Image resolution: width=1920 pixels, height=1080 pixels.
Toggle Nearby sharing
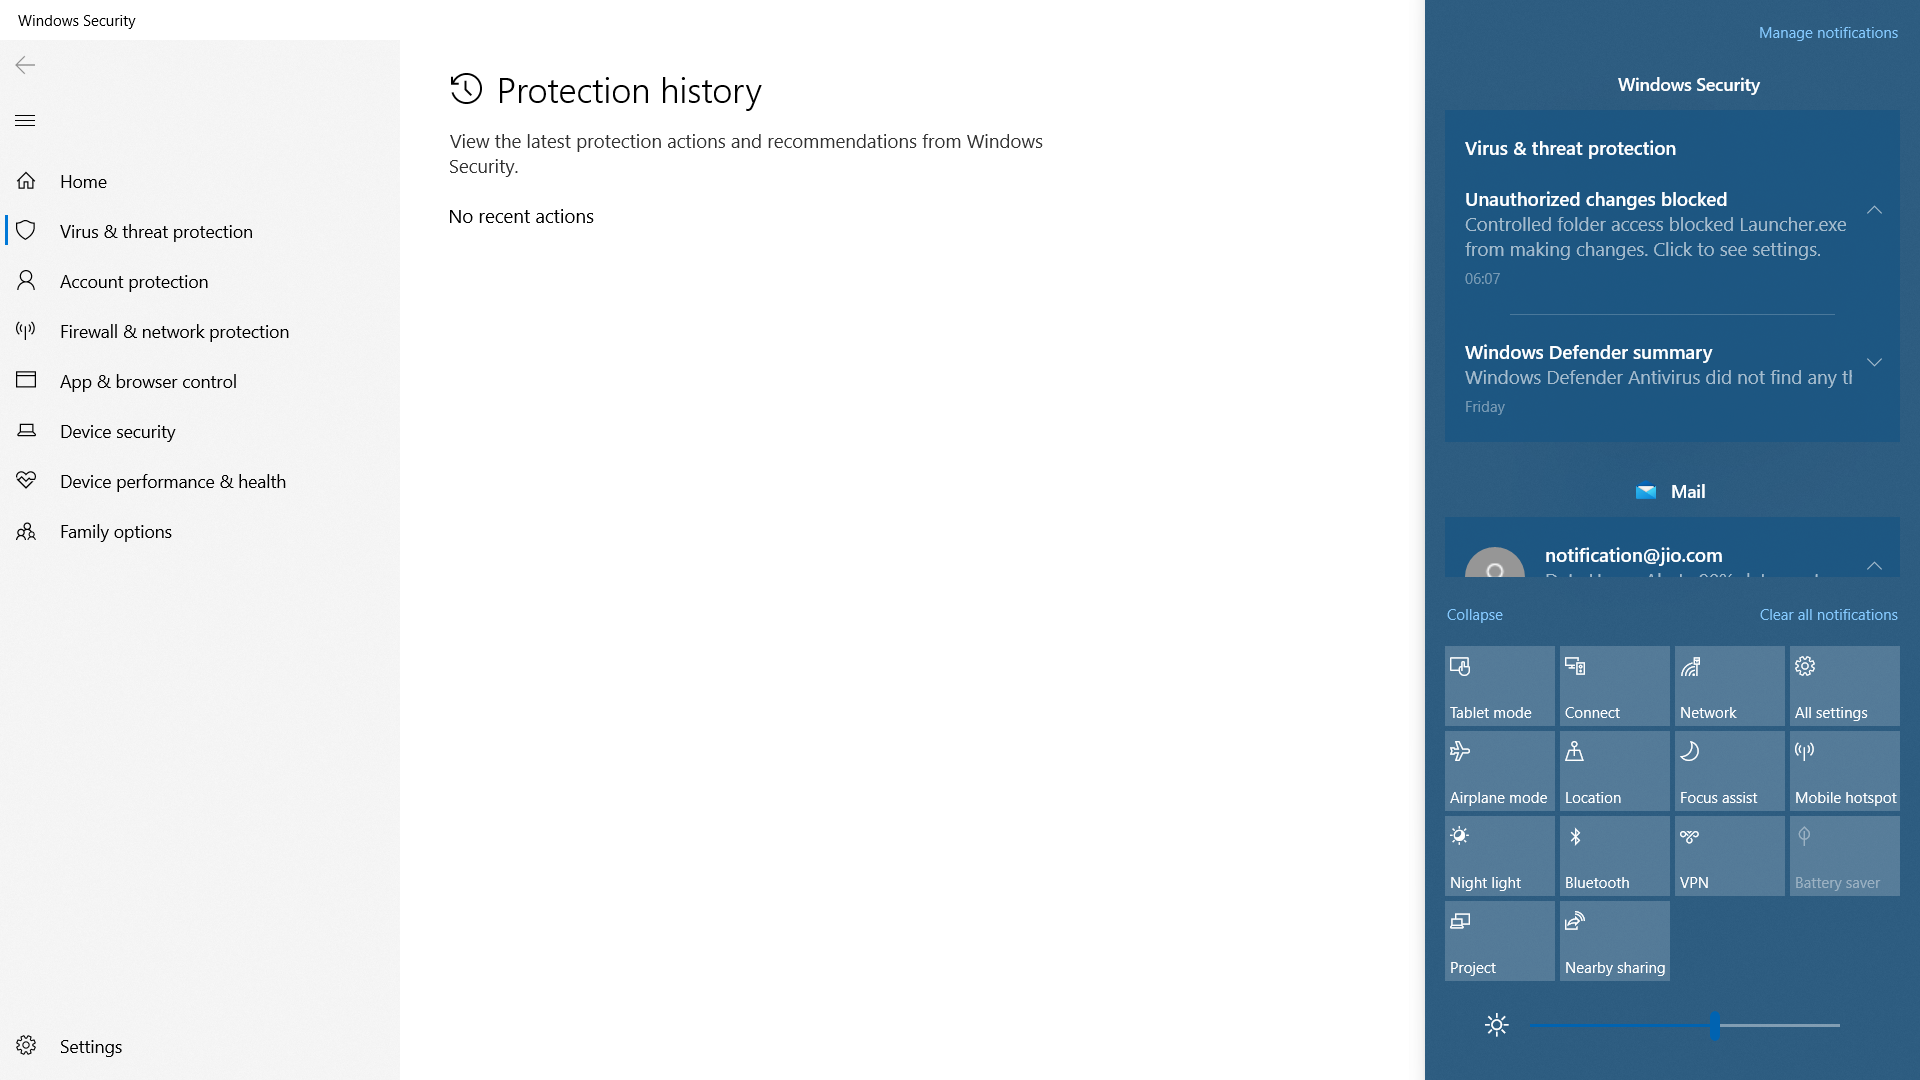coord(1614,941)
